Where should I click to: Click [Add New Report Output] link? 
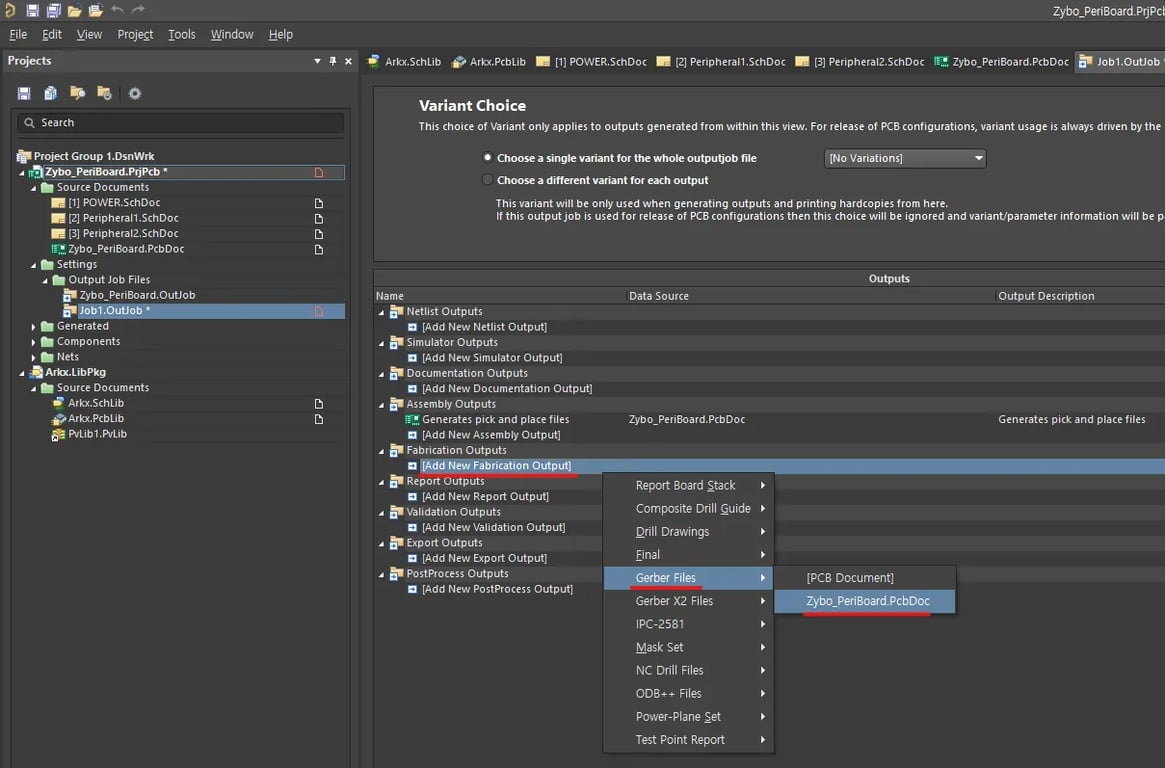[x=485, y=497]
